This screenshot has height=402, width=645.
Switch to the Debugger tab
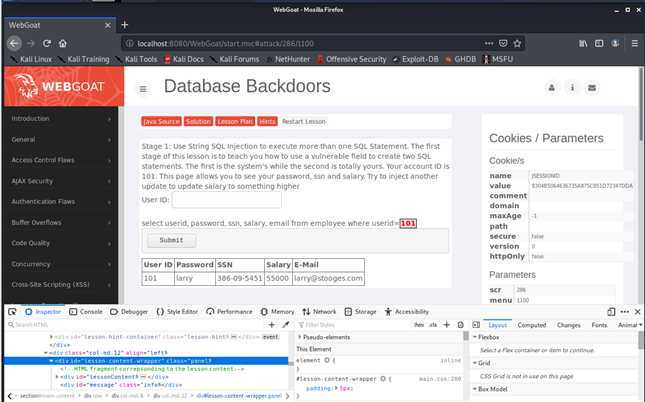[x=129, y=312]
